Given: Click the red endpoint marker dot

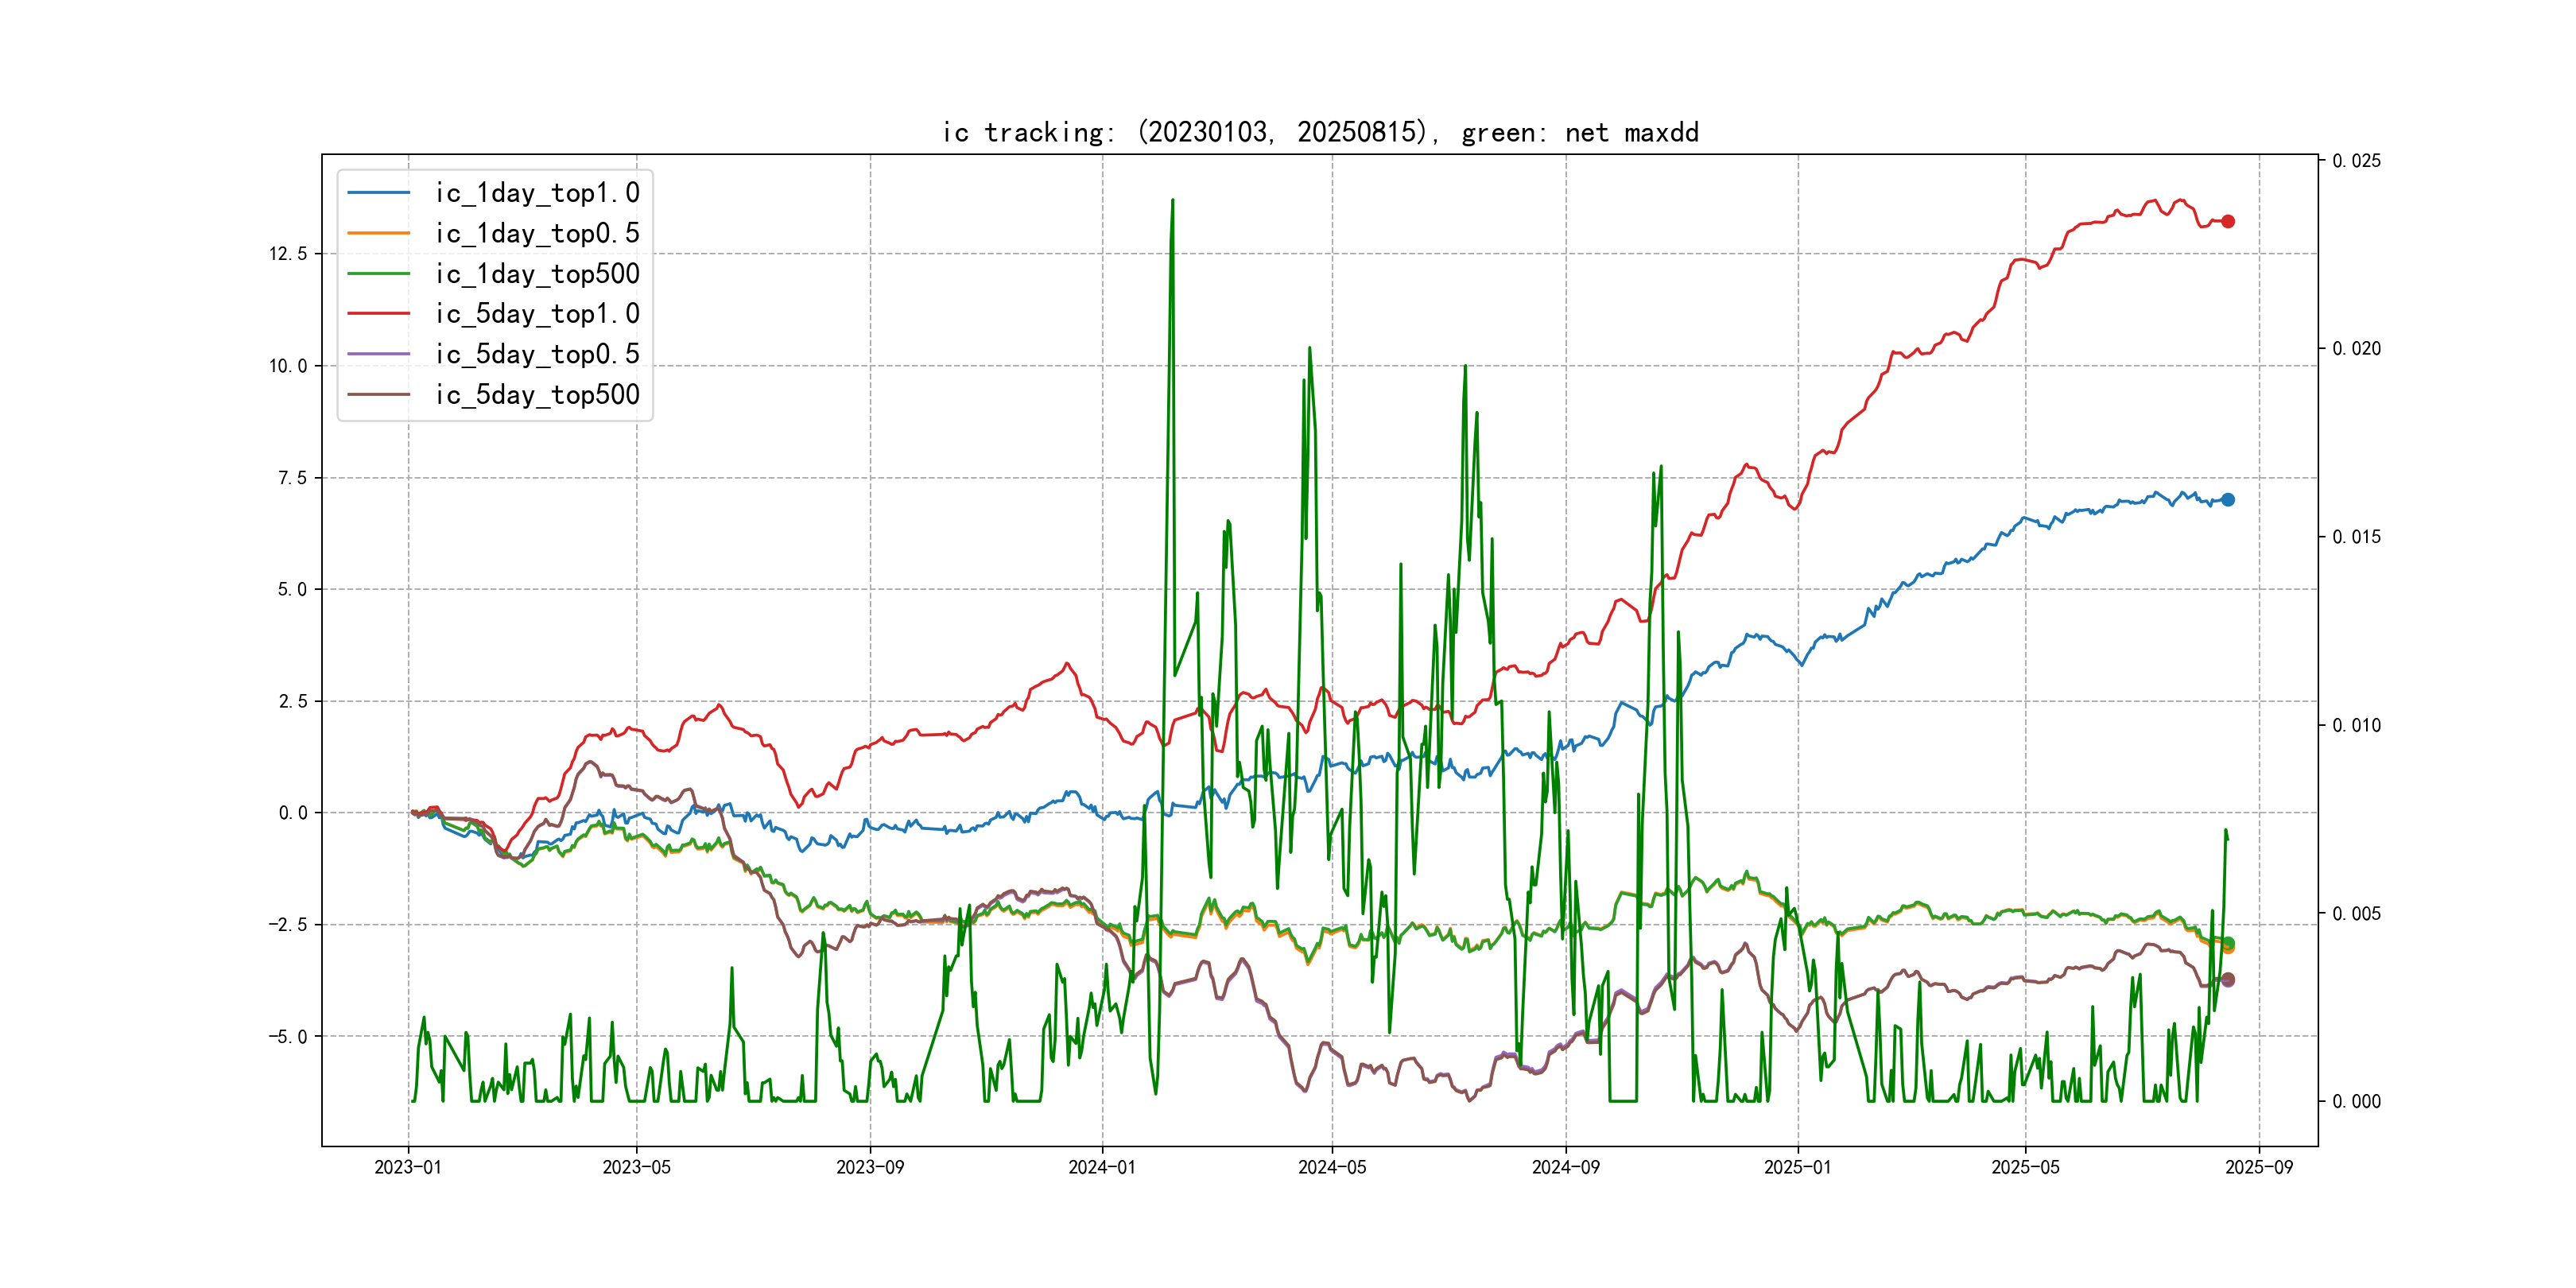Looking at the screenshot, I should [2228, 221].
